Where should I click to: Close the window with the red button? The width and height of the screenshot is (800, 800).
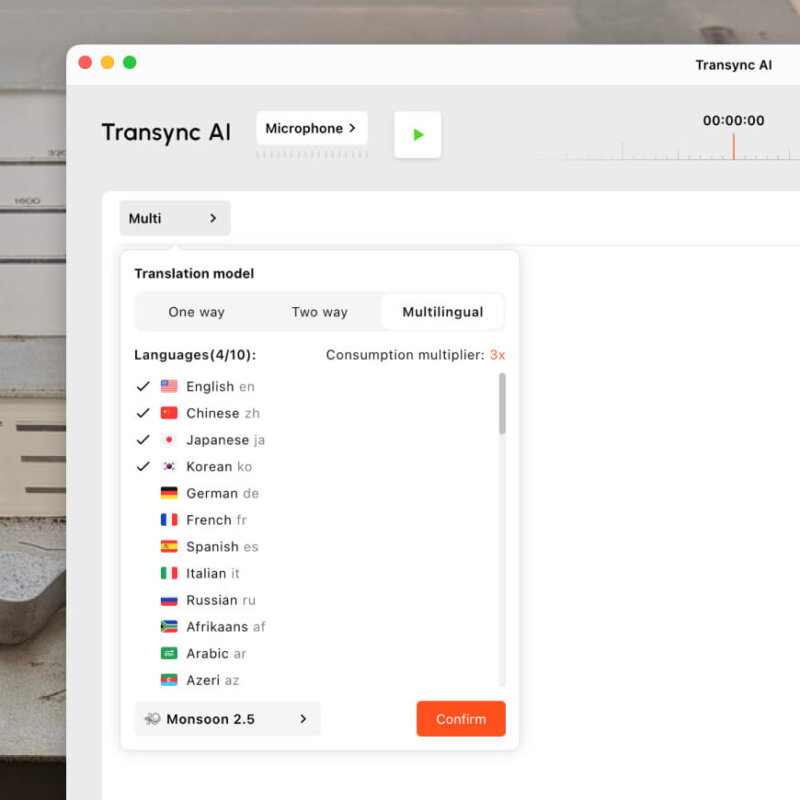click(x=85, y=62)
